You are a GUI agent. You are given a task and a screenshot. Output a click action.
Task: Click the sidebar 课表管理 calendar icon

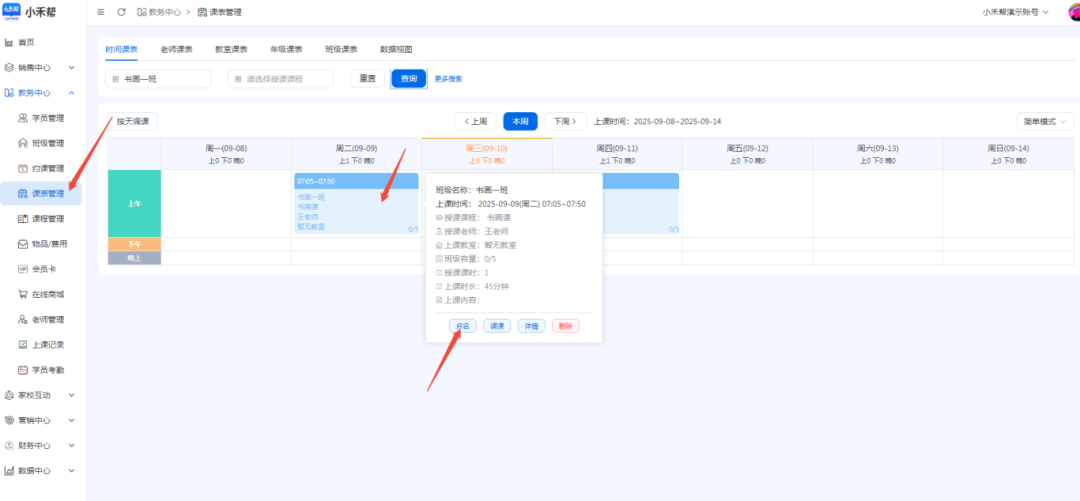(23, 194)
